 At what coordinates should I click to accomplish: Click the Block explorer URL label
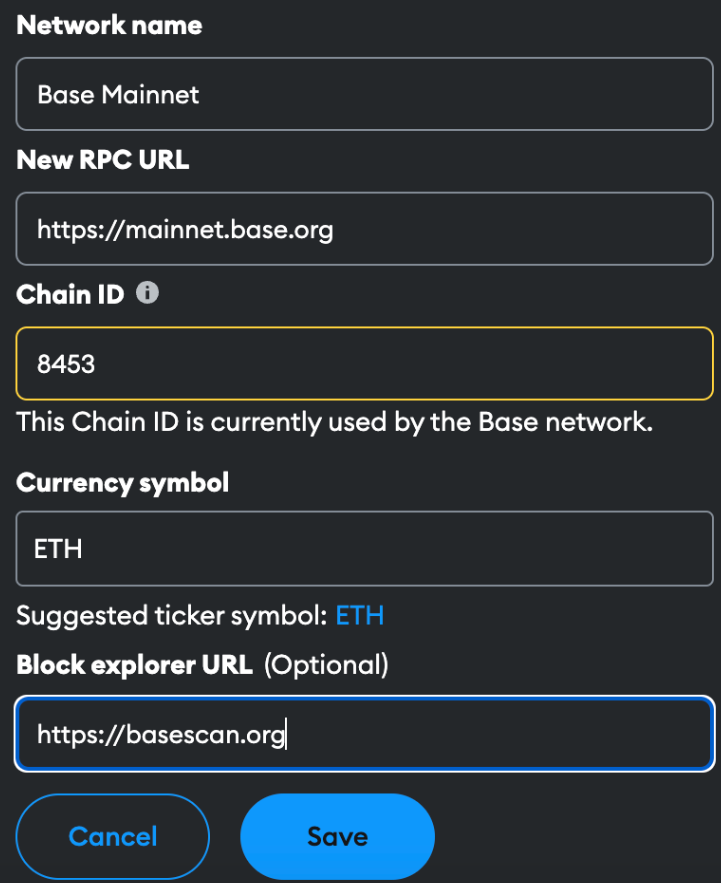134,664
